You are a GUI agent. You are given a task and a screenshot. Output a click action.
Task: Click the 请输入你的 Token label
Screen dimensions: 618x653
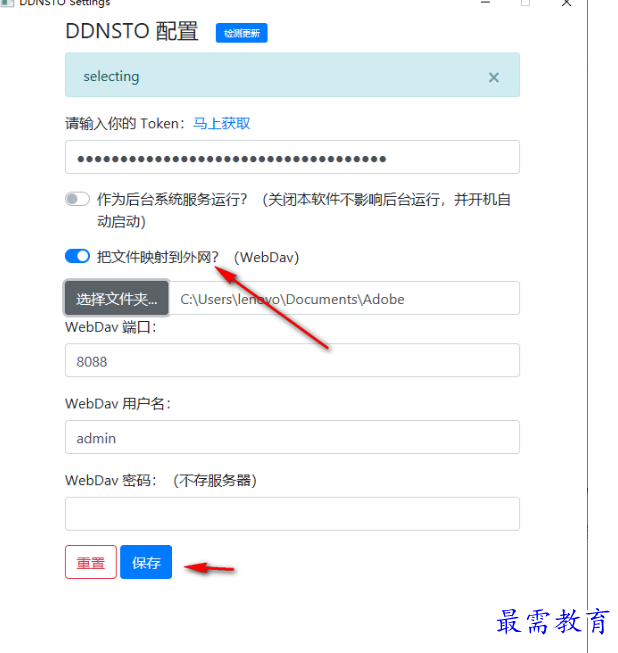point(125,124)
